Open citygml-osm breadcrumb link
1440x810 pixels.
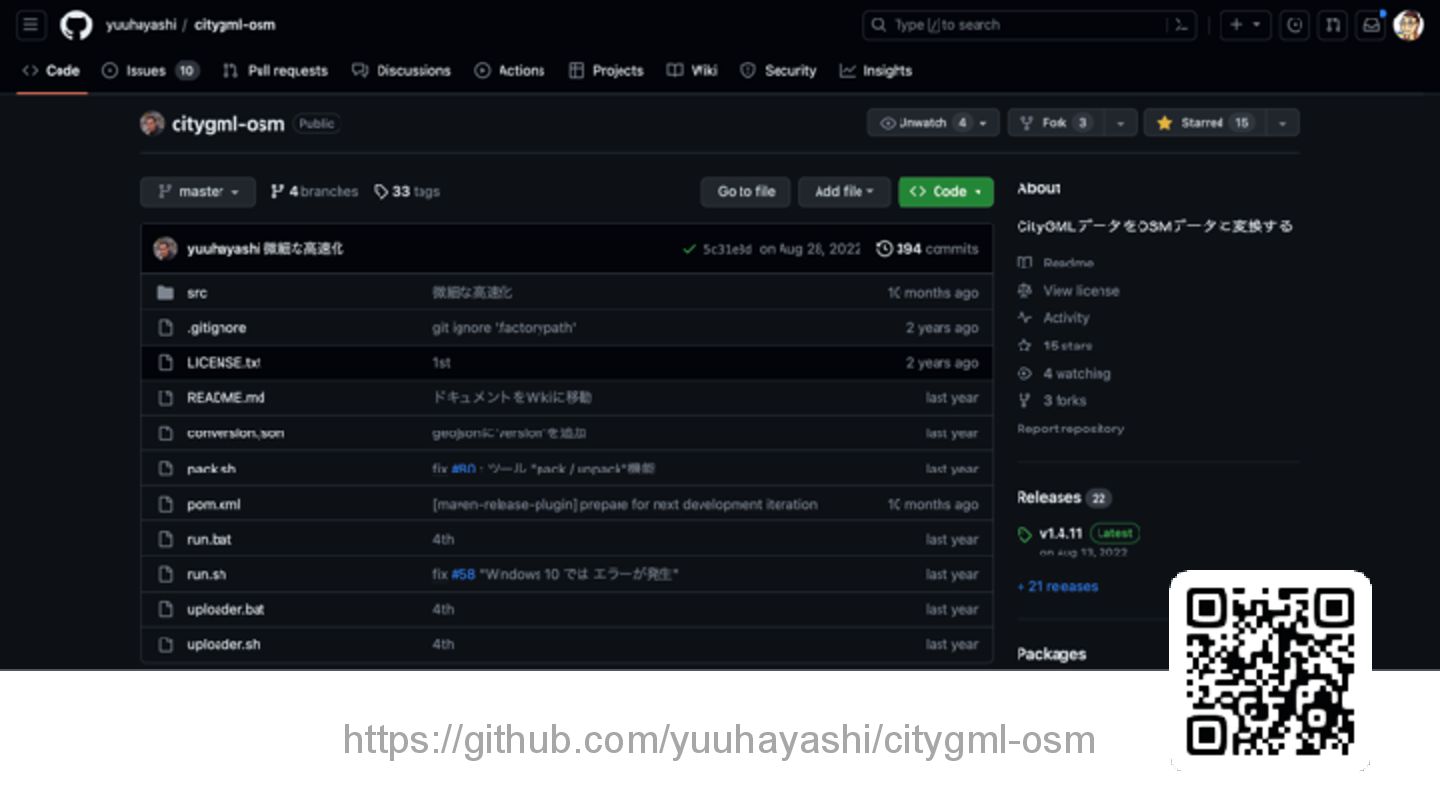(x=234, y=25)
